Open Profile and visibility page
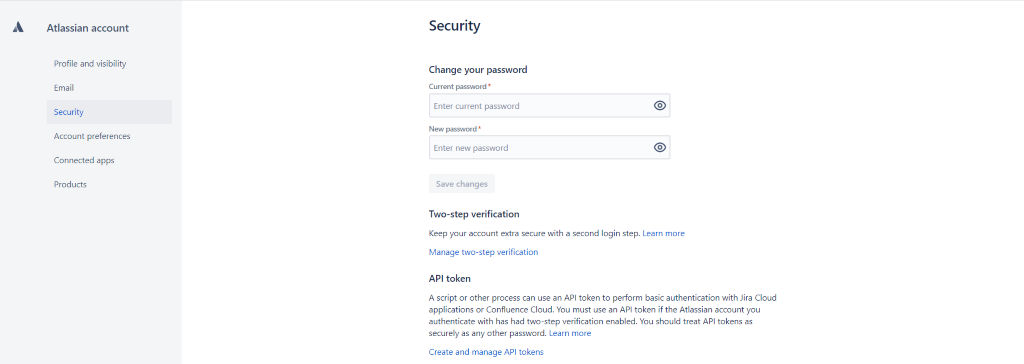Screen dimensions: 1024x364 coord(90,63)
